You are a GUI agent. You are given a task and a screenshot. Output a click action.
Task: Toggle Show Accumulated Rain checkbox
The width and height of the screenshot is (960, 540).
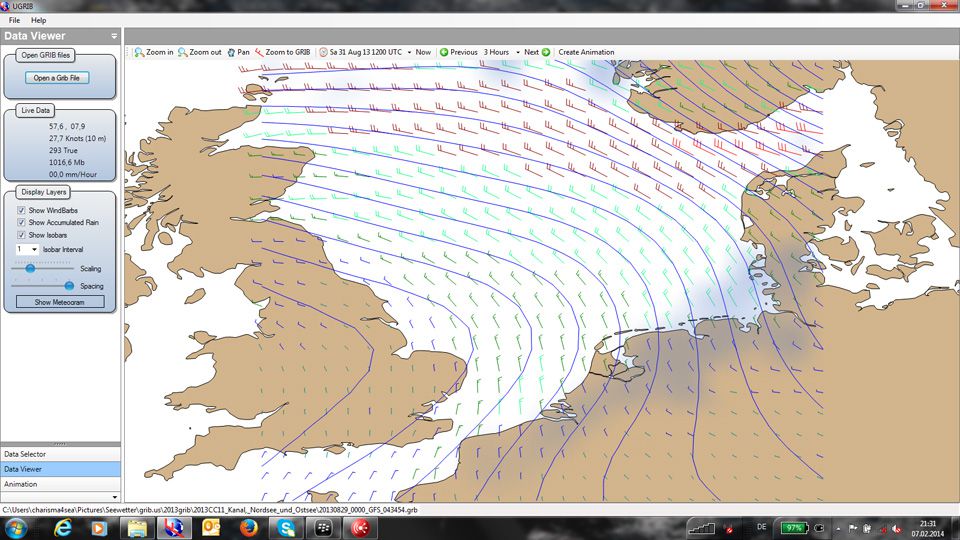[x=21, y=223]
